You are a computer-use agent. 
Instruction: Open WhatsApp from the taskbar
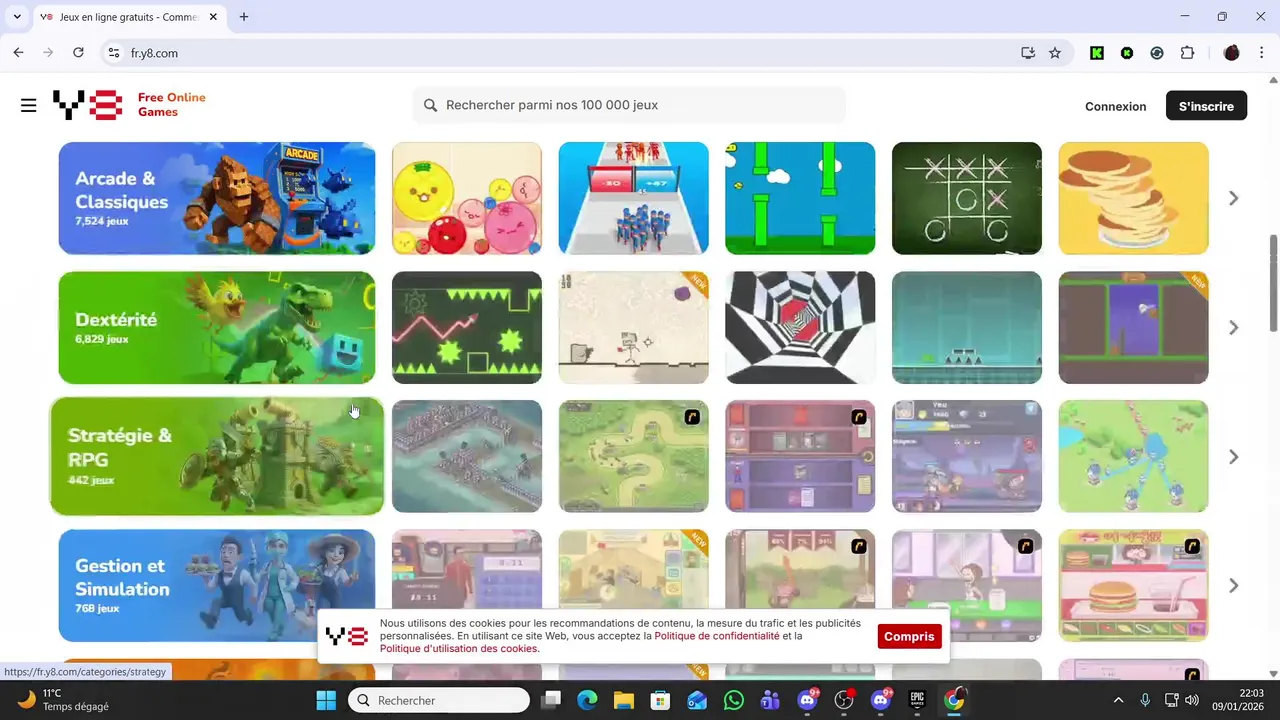pos(734,700)
